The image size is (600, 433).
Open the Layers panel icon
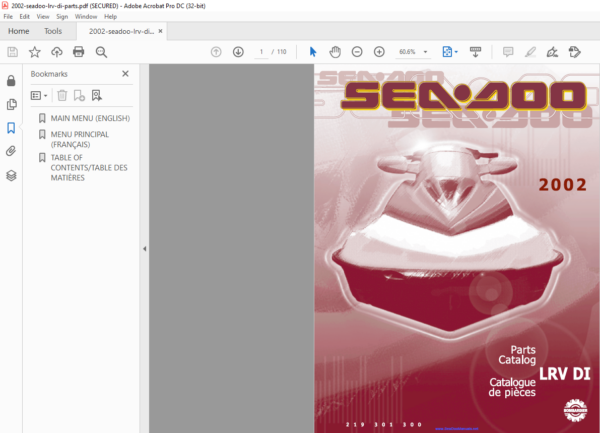(11, 176)
